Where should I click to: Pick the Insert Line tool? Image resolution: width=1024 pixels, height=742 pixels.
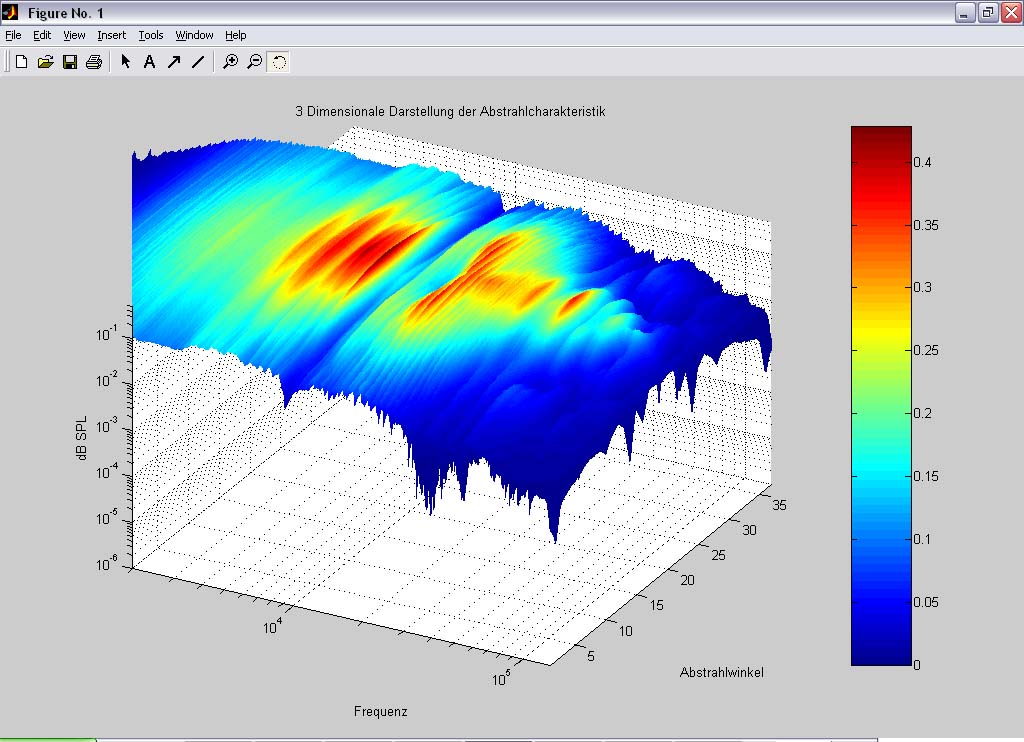coord(197,62)
